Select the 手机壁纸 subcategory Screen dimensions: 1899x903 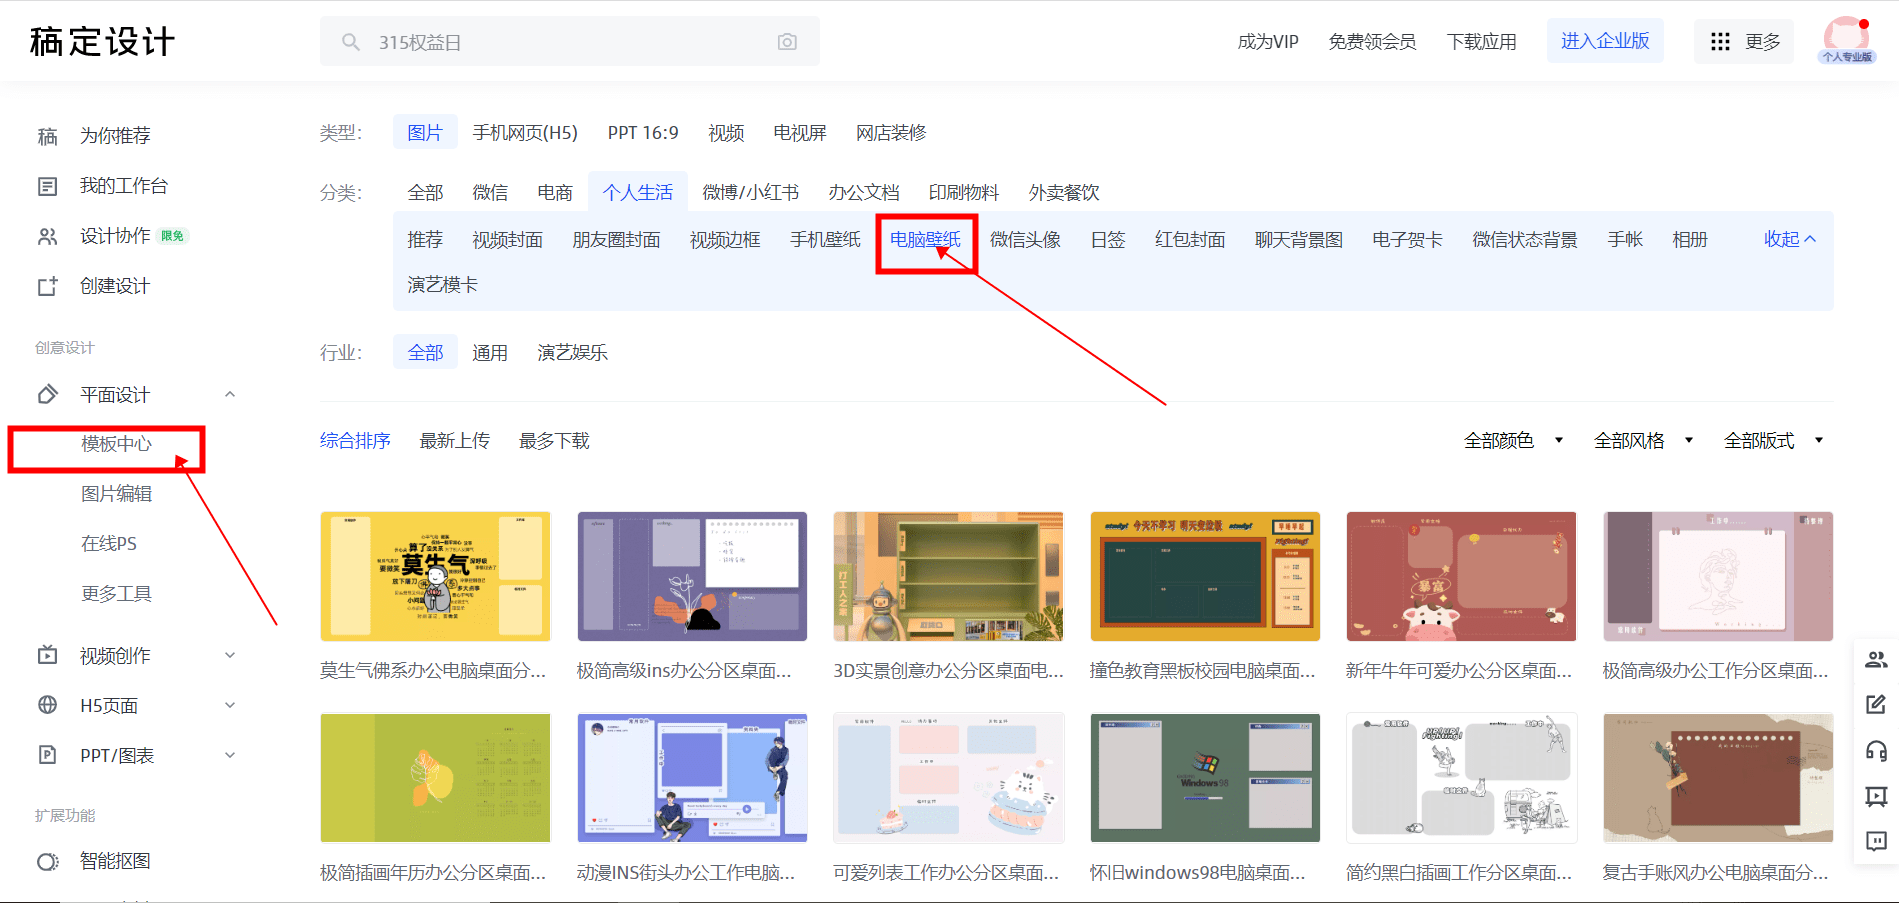coord(825,240)
